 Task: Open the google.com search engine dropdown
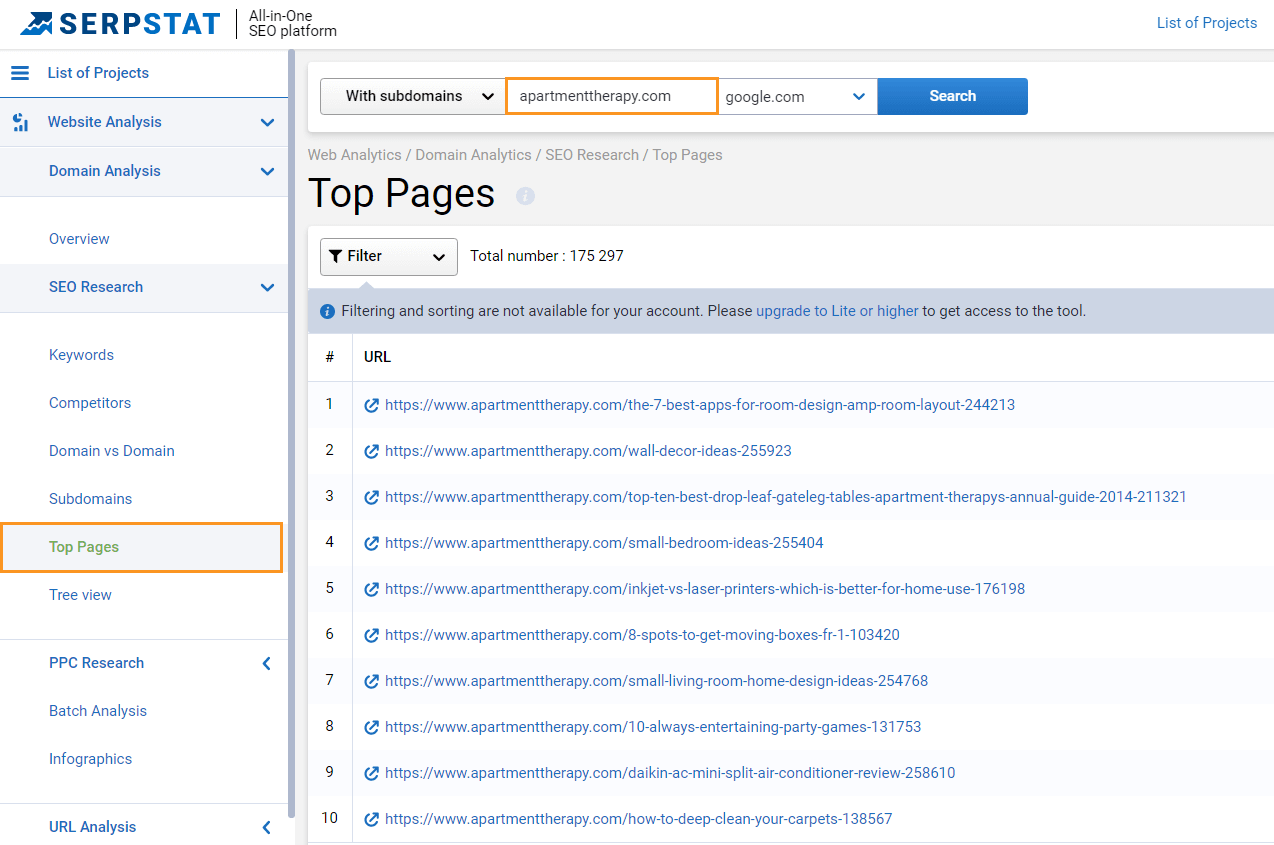[x=797, y=96]
